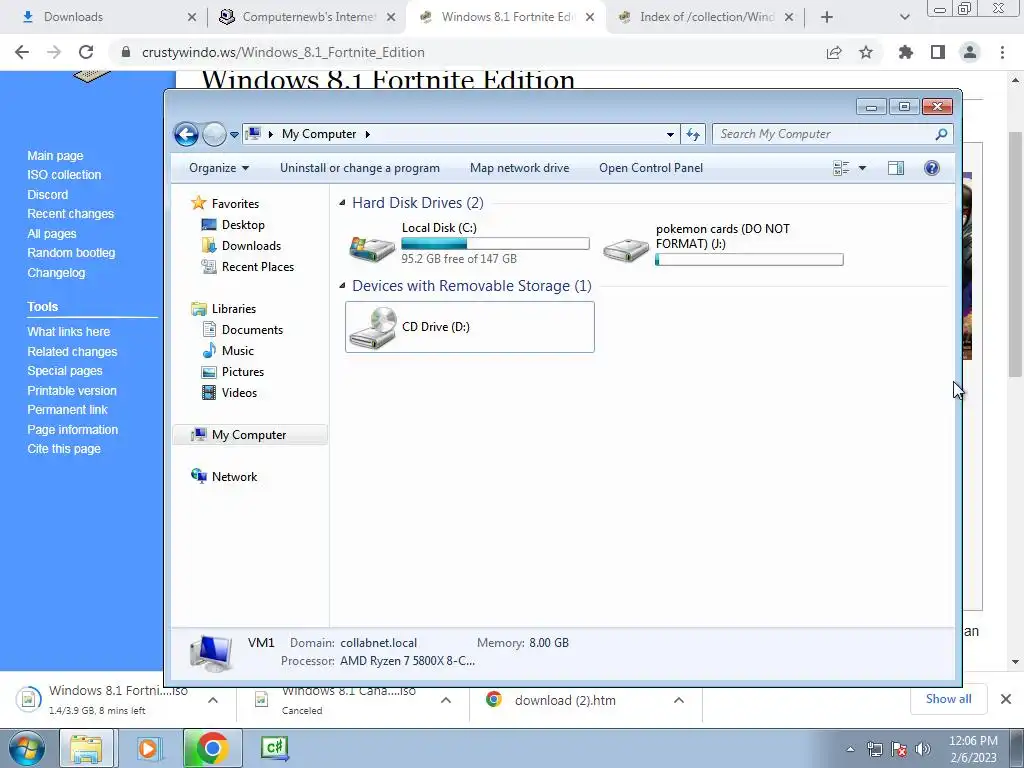Click Chrome back button

click(22, 52)
